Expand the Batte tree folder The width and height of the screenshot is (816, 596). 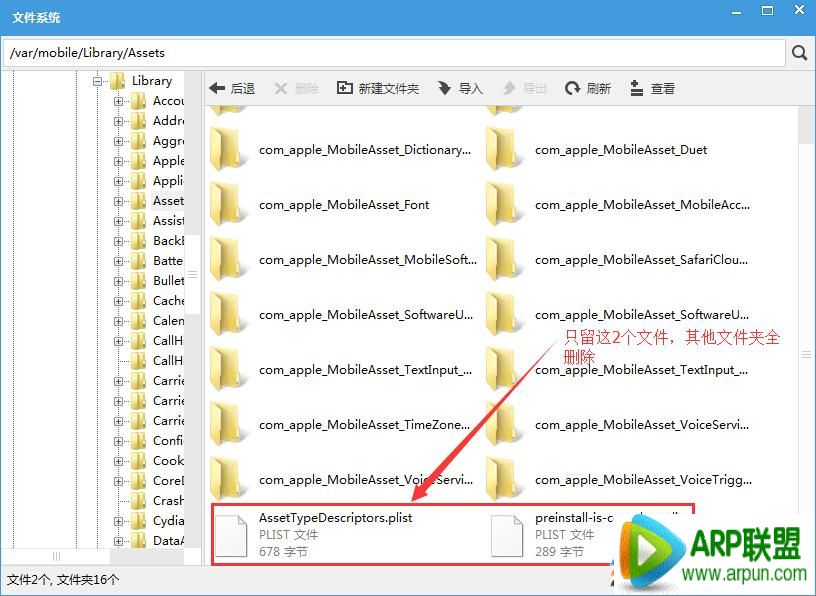(x=119, y=261)
